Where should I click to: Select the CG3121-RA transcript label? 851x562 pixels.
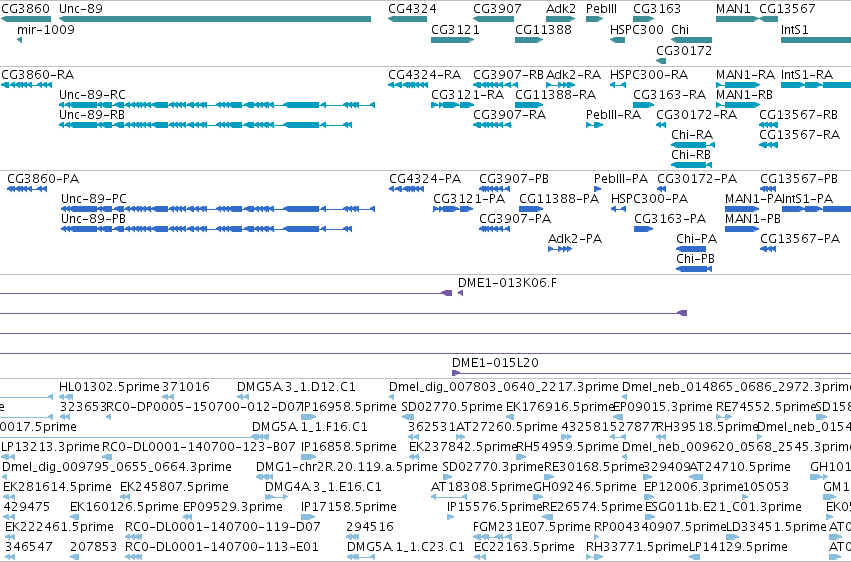tap(467, 94)
